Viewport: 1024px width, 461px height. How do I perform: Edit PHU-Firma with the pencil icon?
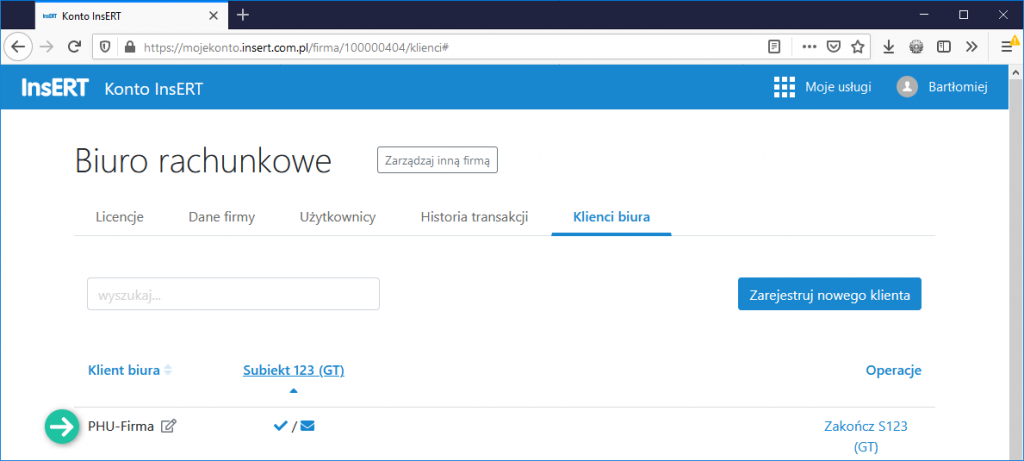(x=168, y=426)
